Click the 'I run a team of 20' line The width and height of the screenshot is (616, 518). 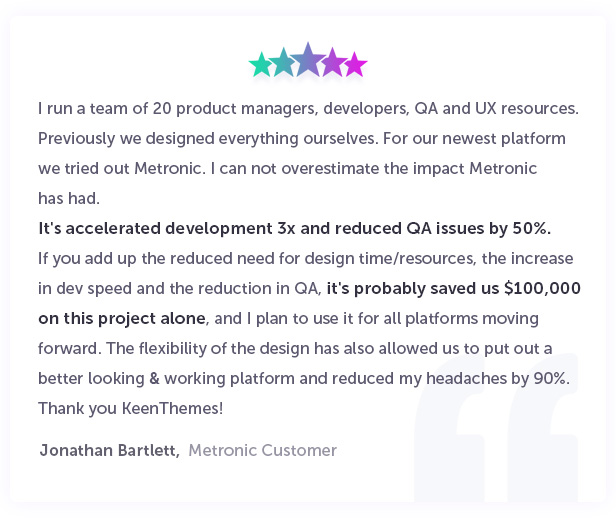[x=308, y=108]
